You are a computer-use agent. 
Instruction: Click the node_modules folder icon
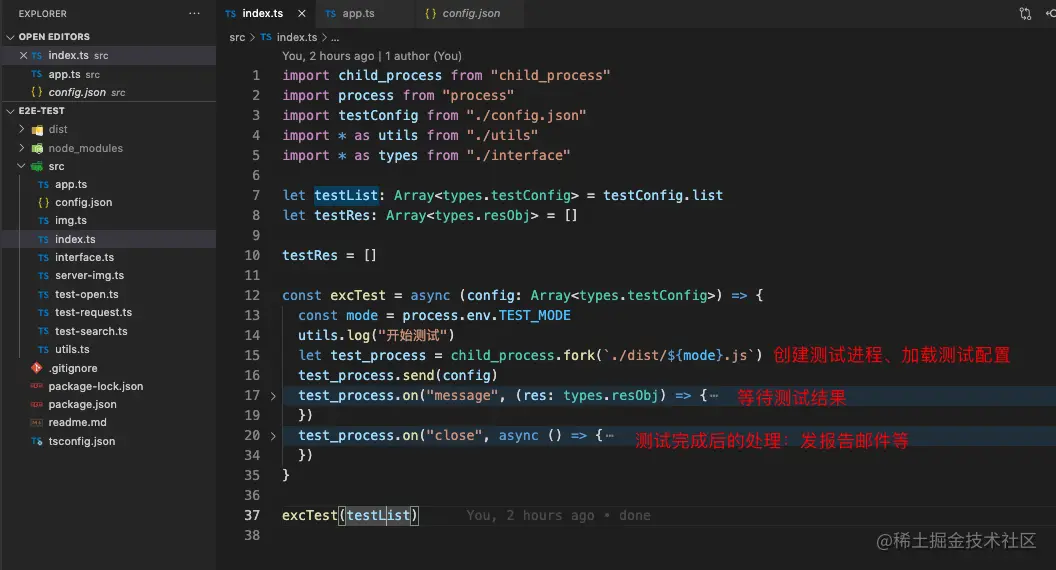(37, 148)
